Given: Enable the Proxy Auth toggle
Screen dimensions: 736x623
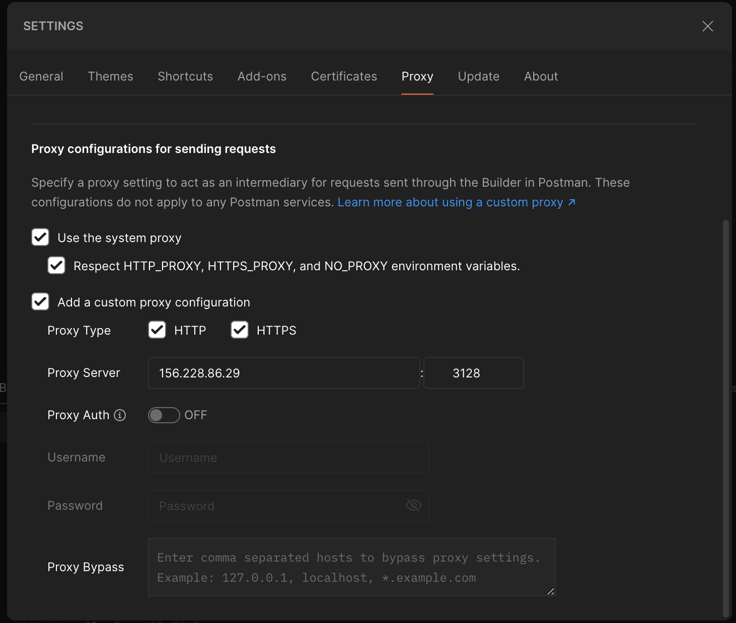Looking at the screenshot, I should click(x=164, y=415).
